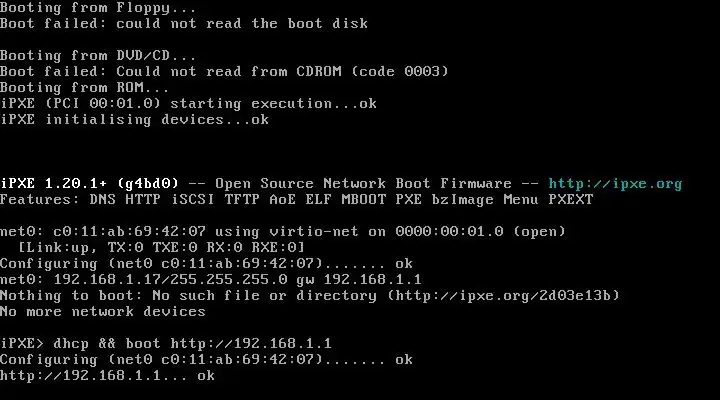Viewport: 720px width, 400px height.
Task: Click the Link:up status line
Action: tap(161, 248)
